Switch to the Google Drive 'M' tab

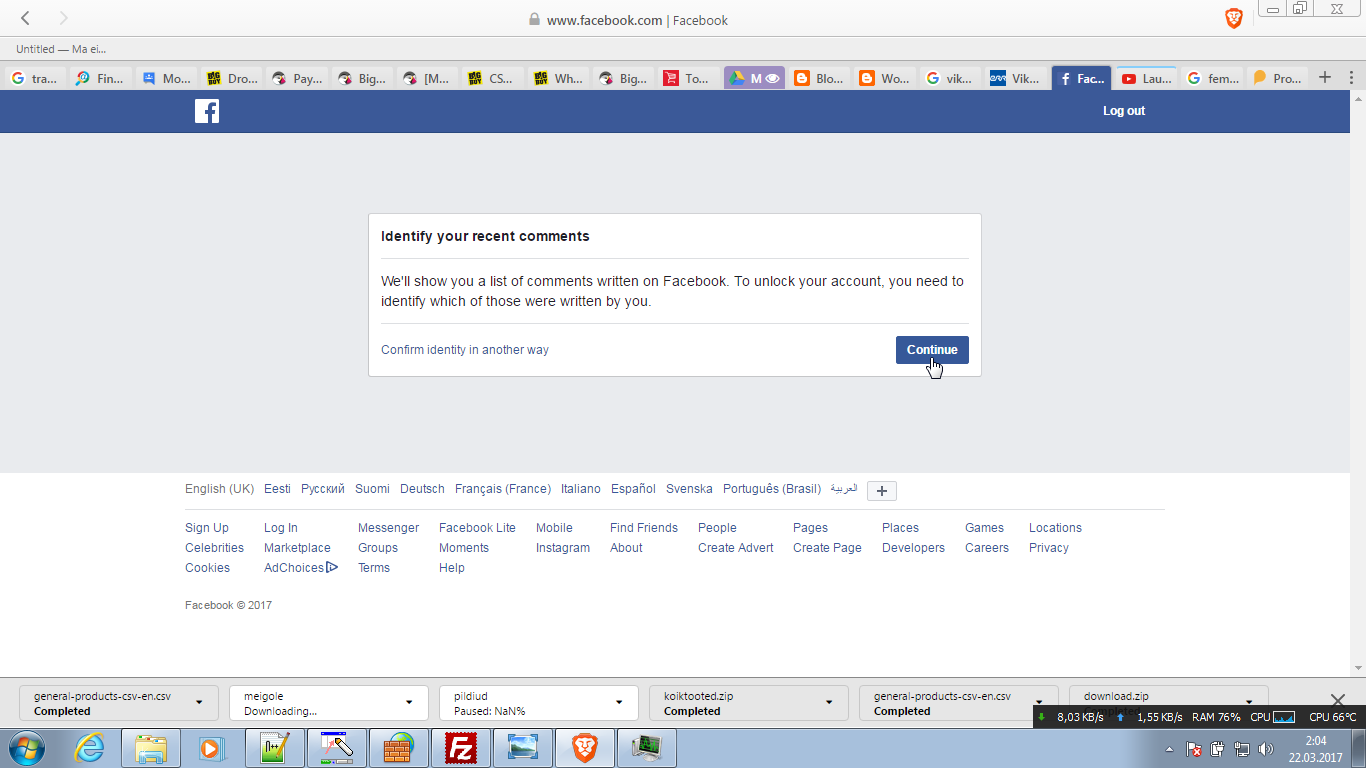[x=754, y=78]
